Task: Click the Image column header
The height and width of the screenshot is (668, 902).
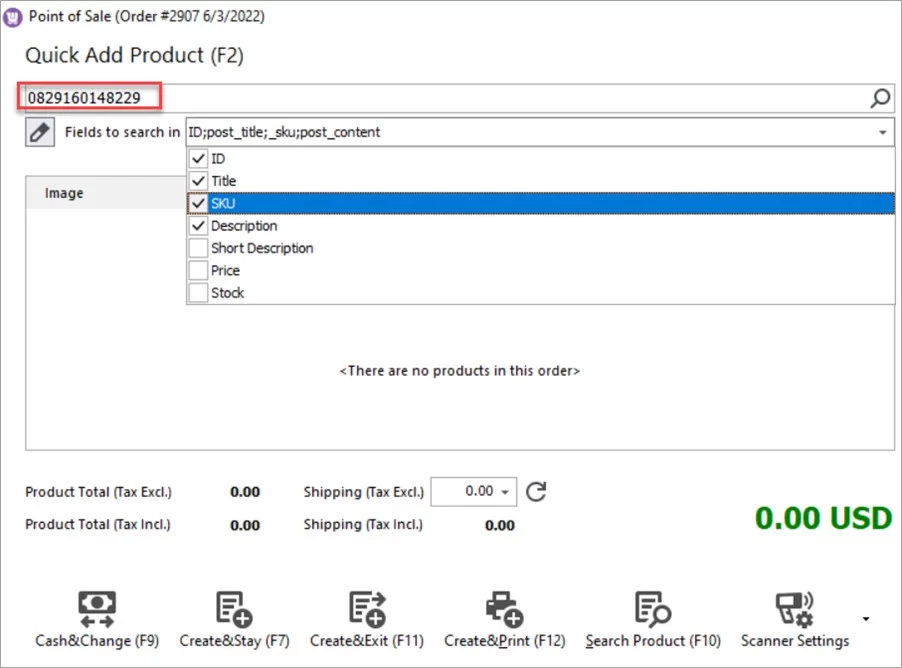Action: point(62,192)
